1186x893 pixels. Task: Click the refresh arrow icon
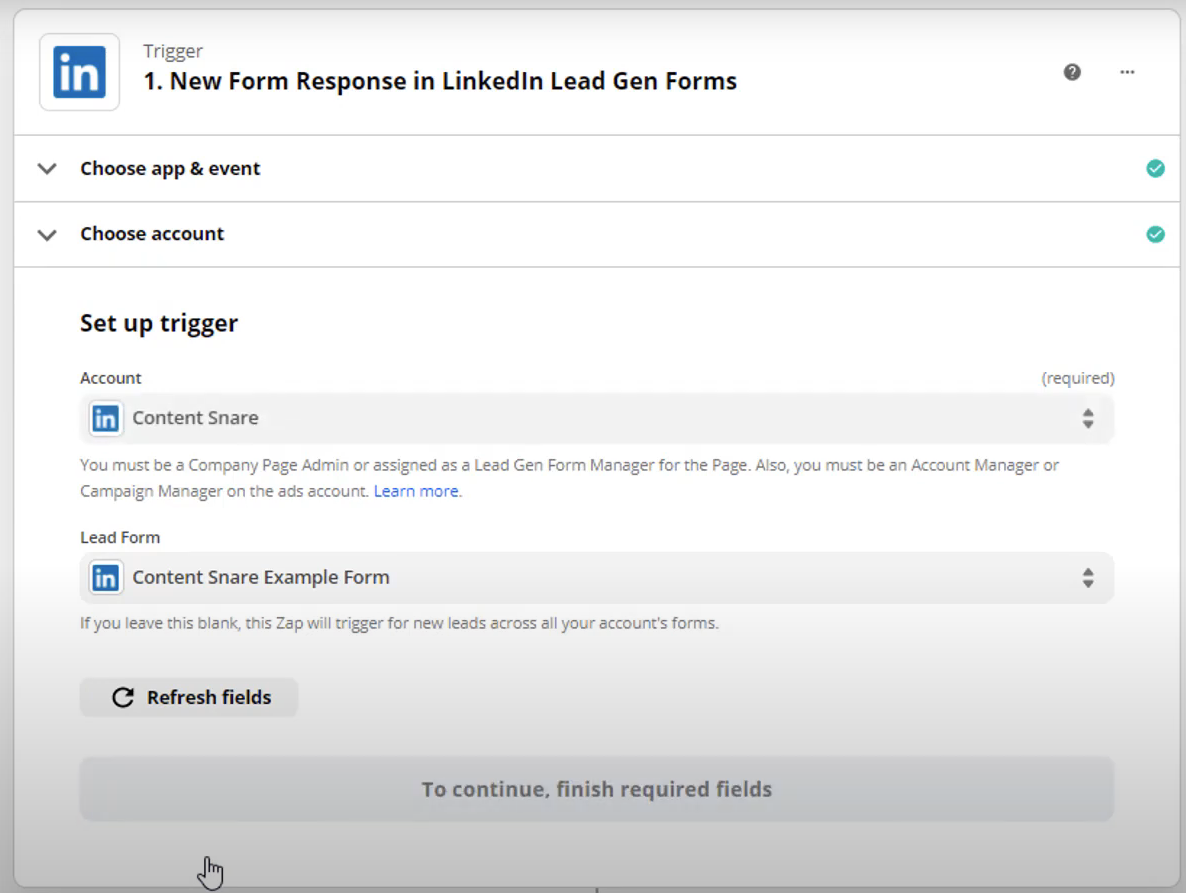pos(123,697)
